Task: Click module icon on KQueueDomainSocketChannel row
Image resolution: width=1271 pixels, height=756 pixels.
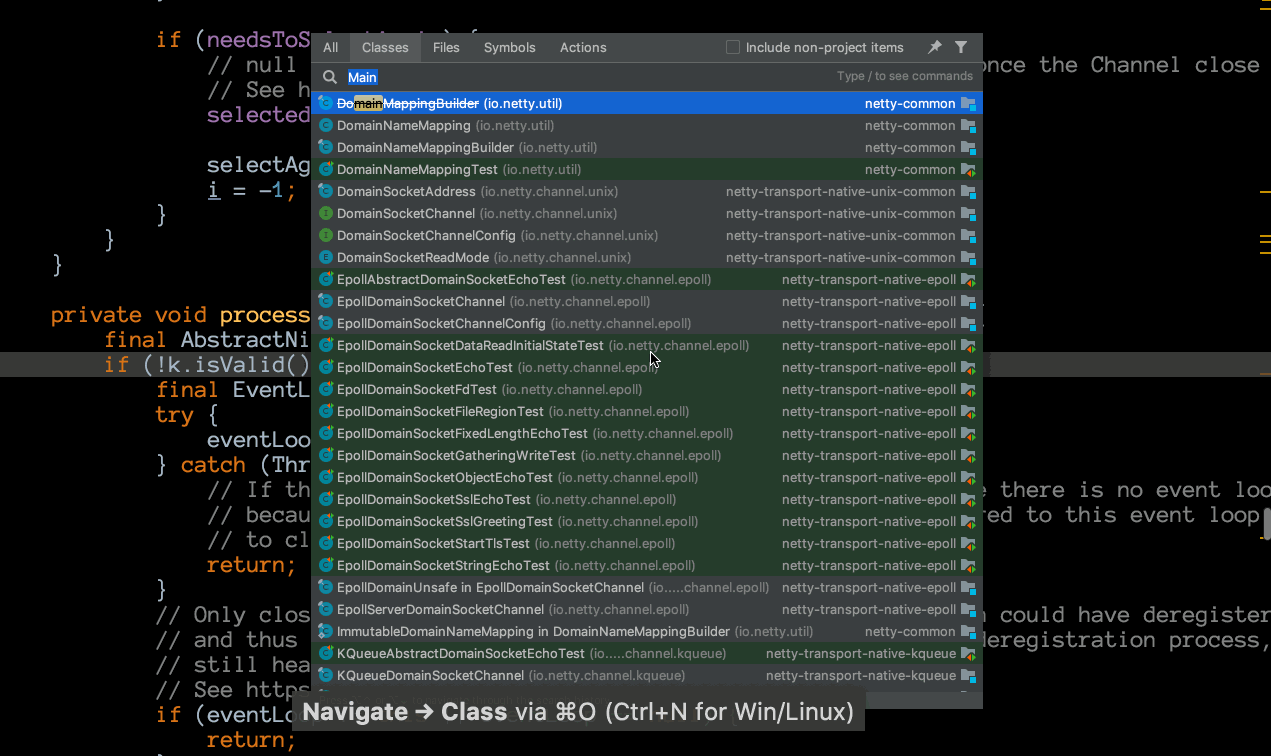Action: click(968, 675)
